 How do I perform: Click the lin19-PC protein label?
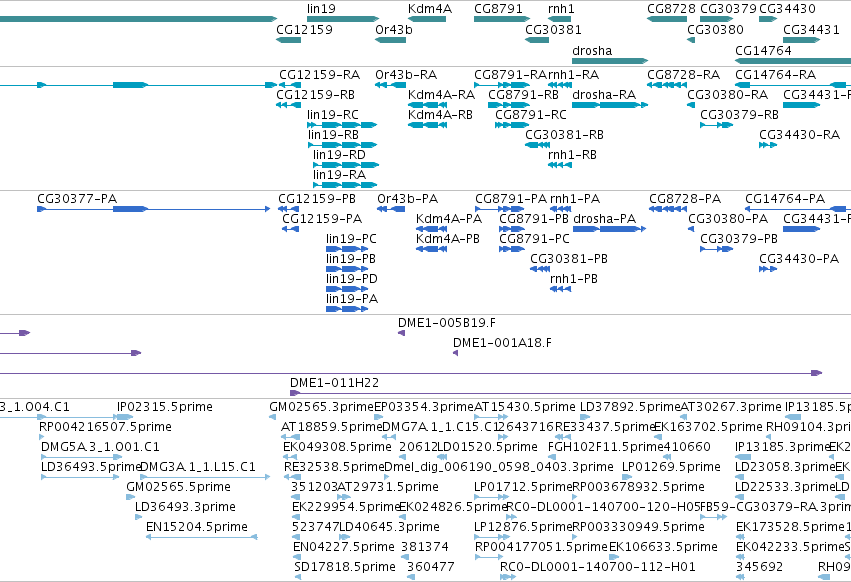[x=351, y=239]
